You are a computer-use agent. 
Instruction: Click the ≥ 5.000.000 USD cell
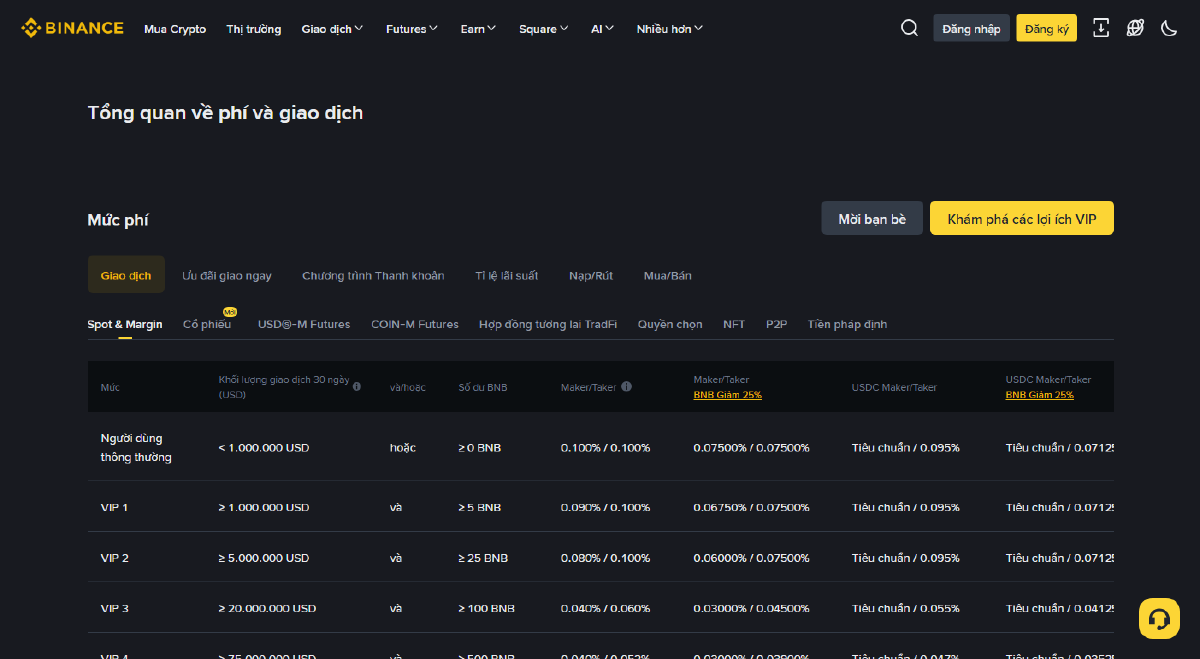click(264, 558)
